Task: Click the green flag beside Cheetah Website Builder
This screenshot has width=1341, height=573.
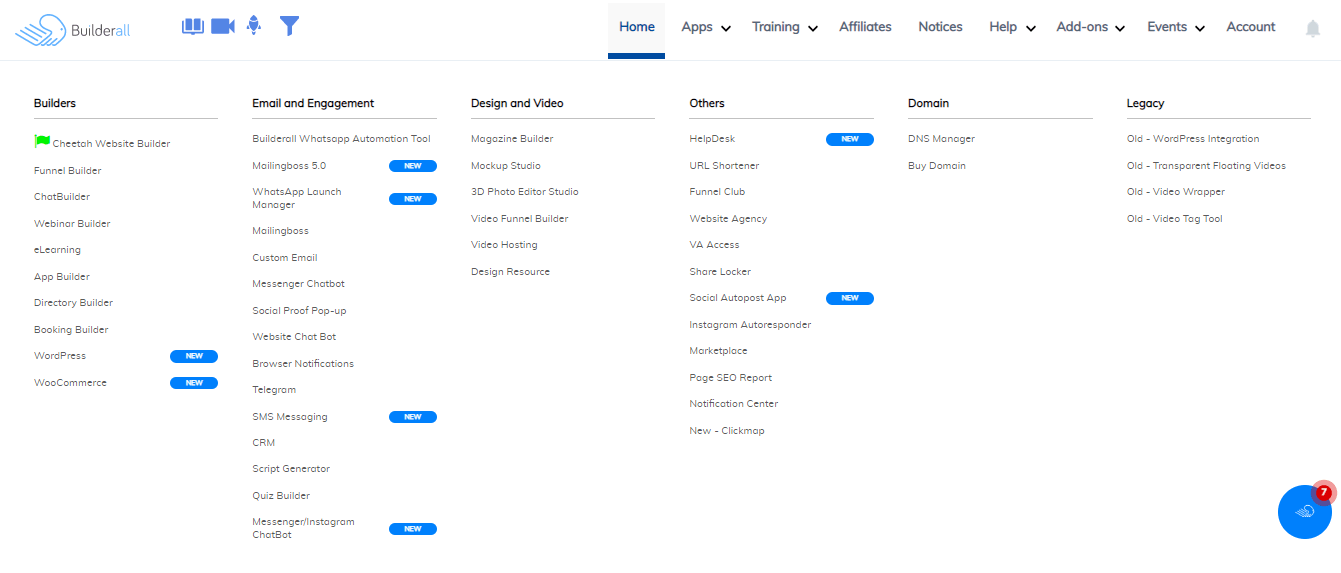Action: (42, 142)
